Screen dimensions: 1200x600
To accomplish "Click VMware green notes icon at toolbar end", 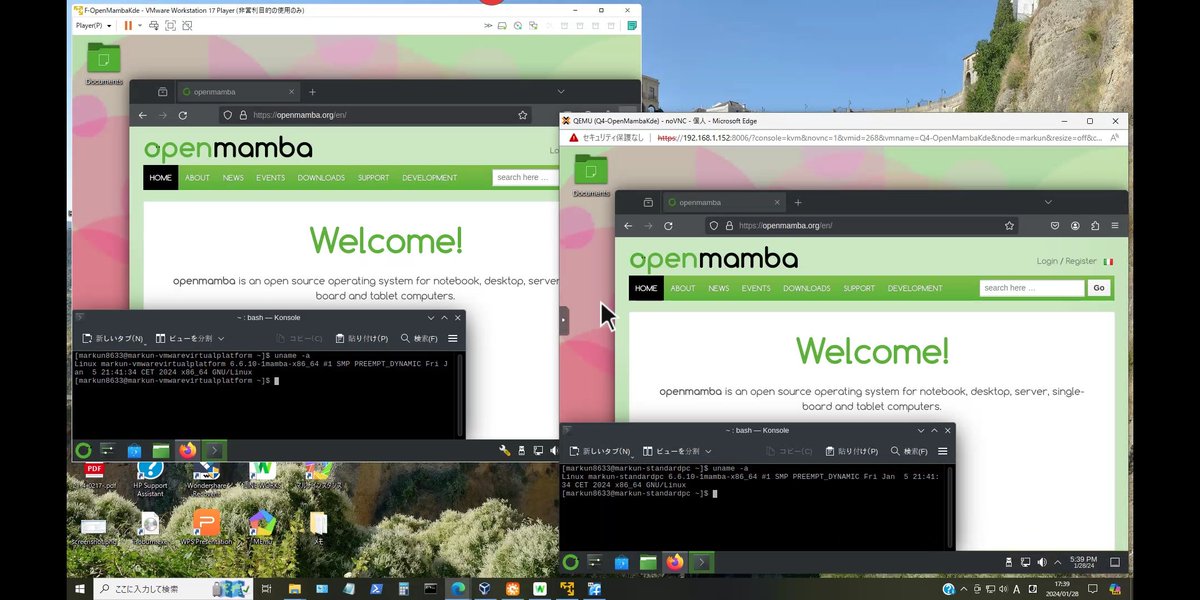I will pos(633,25).
